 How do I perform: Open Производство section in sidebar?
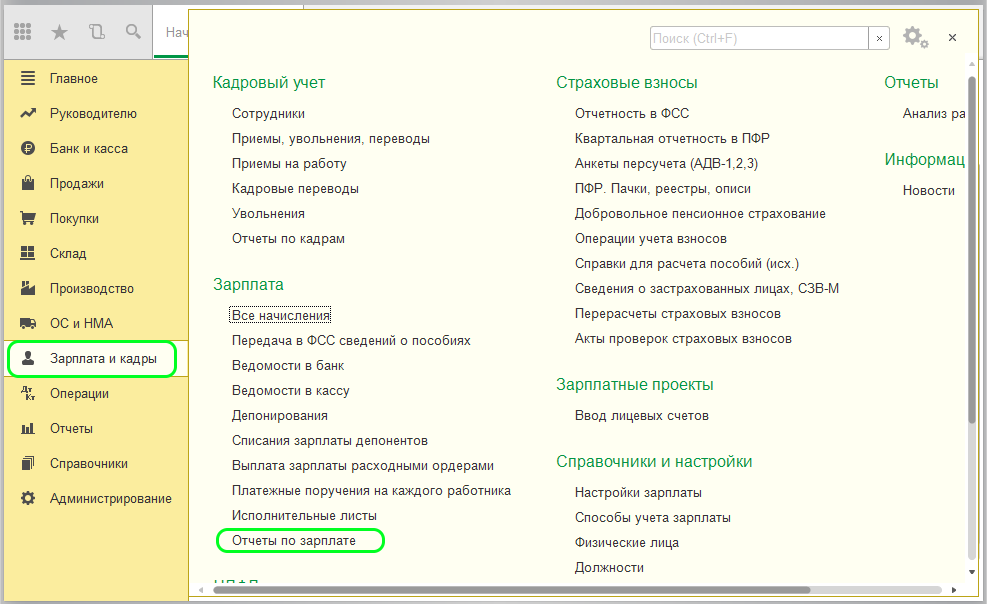click(x=91, y=289)
